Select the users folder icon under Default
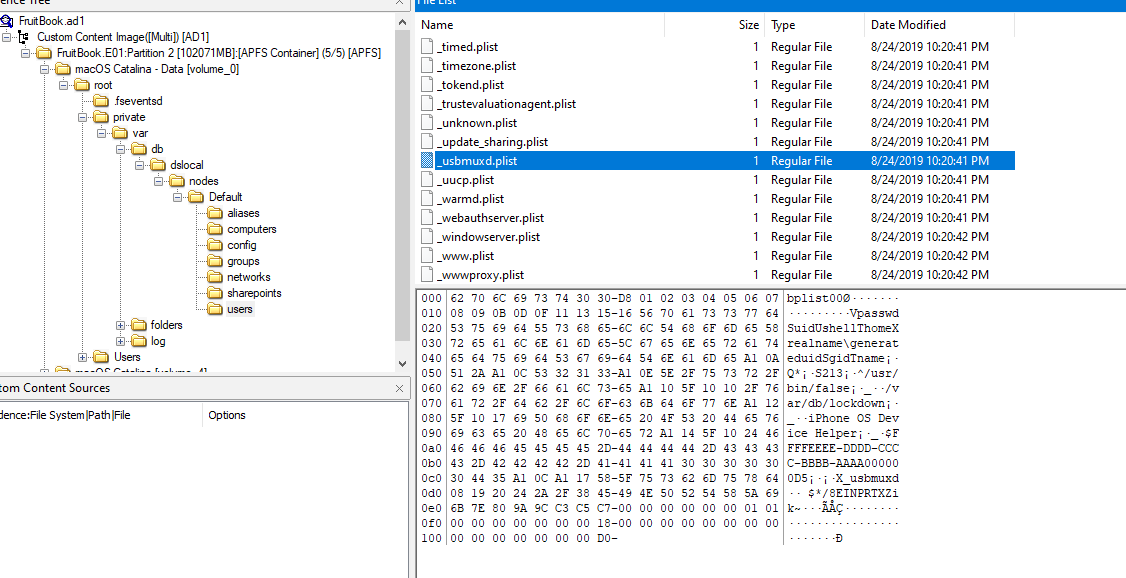1126x578 pixels. [215, 309]
